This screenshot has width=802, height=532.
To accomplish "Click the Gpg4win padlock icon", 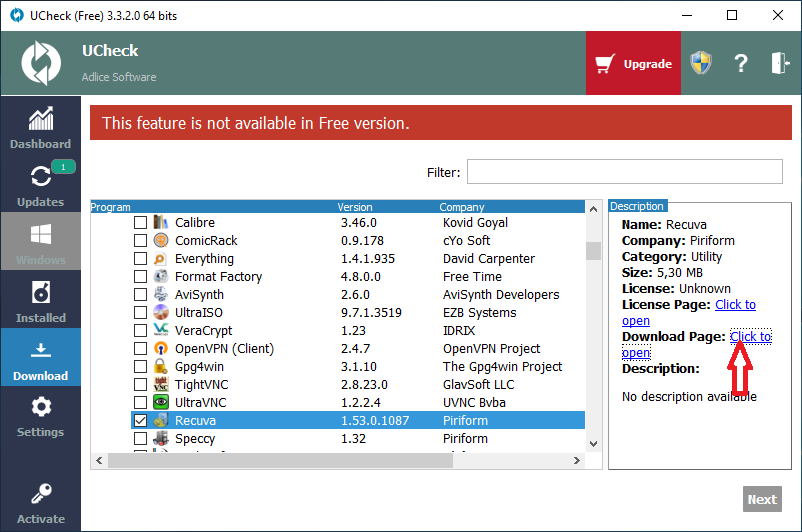I will click(x=161, y=366).
